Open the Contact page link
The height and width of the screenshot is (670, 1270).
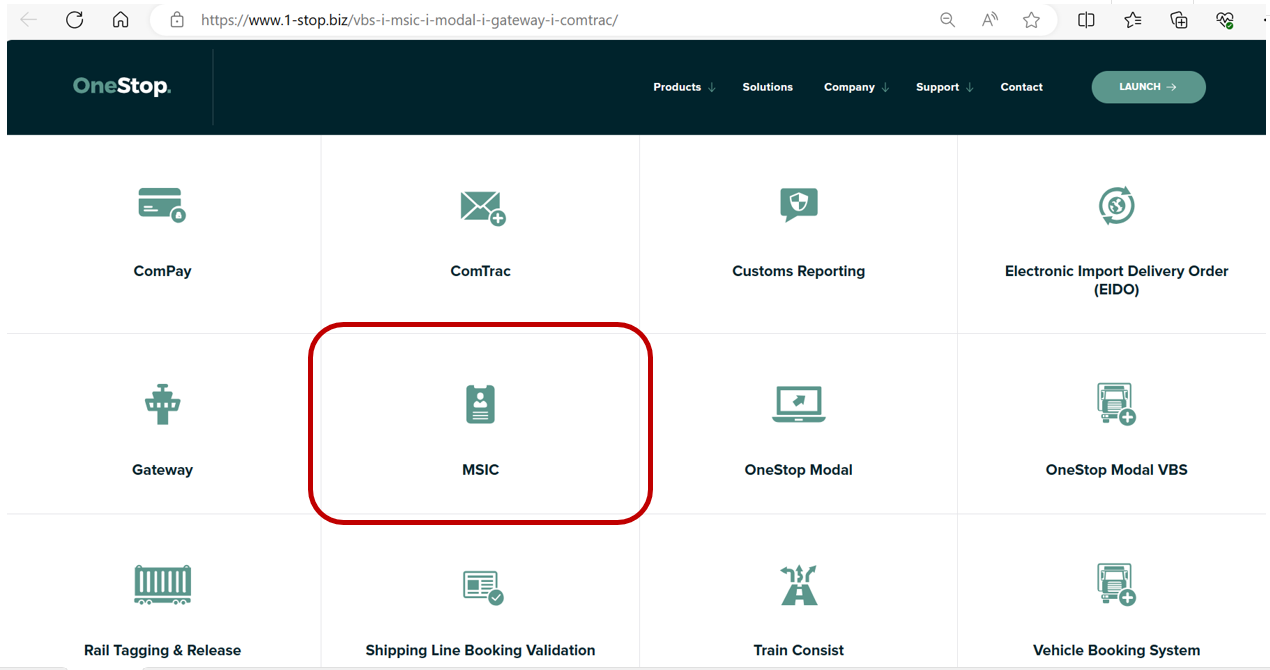pyautogui.click(x=1021, y=87)
